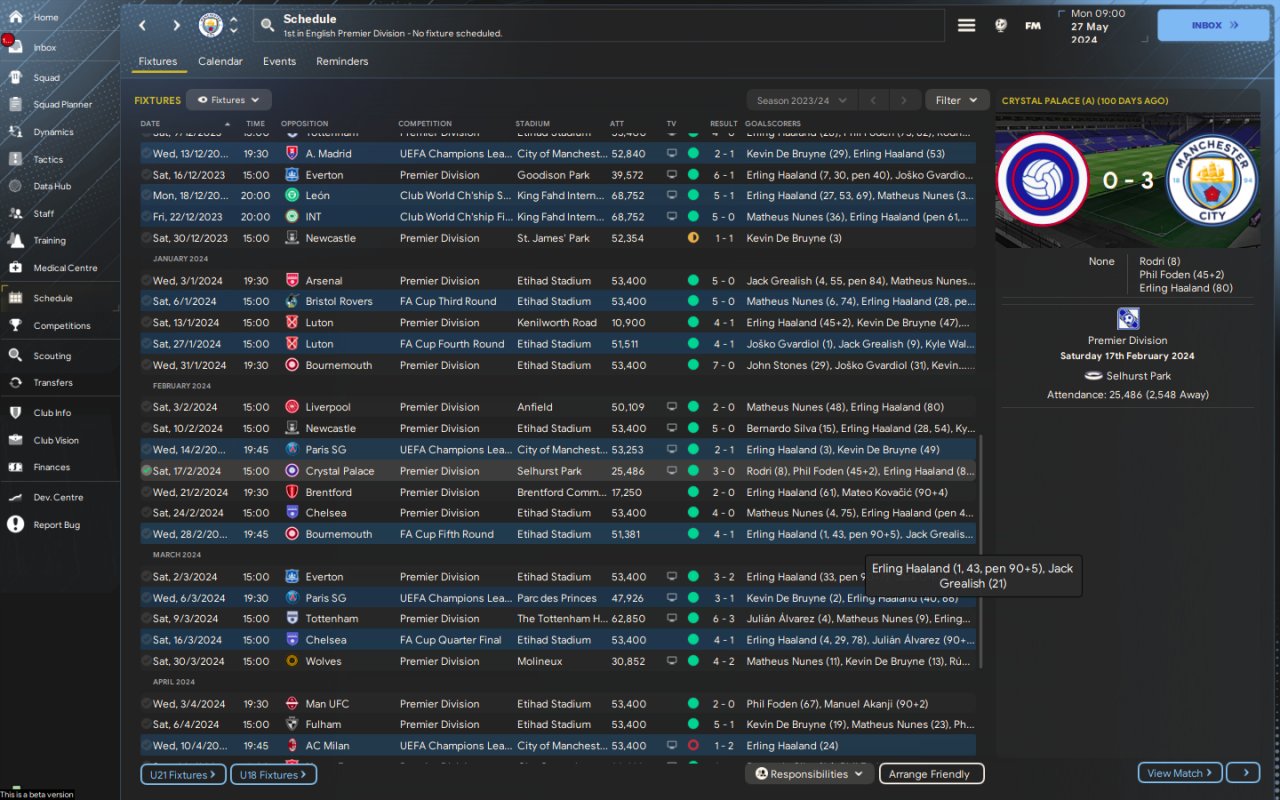Open the hamburger menu in the top bar
1280x800 pixels.
click(x=966, y=25)
